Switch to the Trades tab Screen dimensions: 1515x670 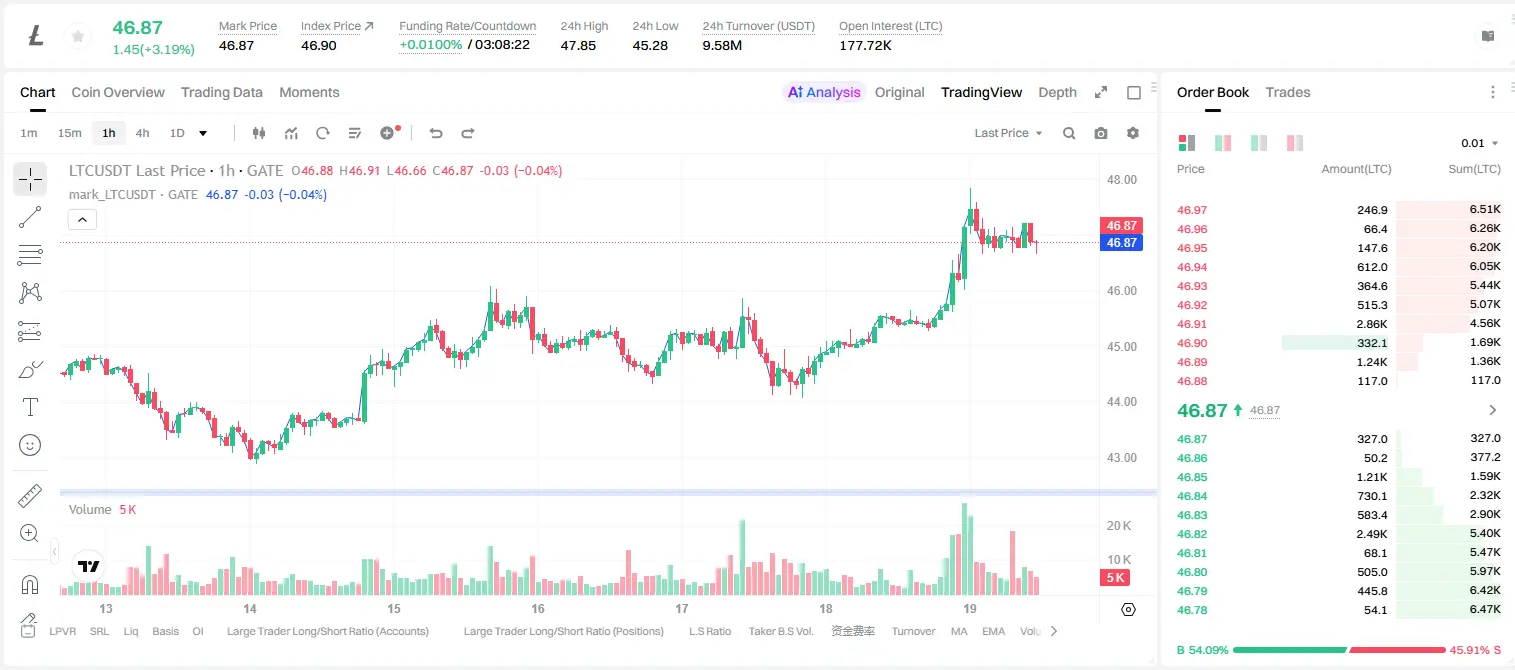pyautogui.click(x=1288, y=92)
